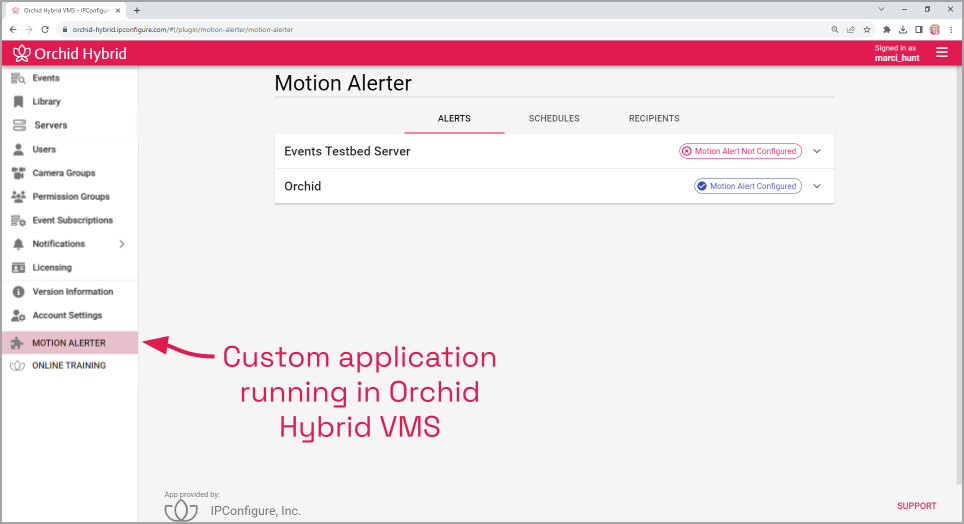Image resolution: width=964 pixels, height=524 pixels.
Task: Click the Orchid Hybrid logo icon
Action: pyautogui.click(x=22, y=54)
